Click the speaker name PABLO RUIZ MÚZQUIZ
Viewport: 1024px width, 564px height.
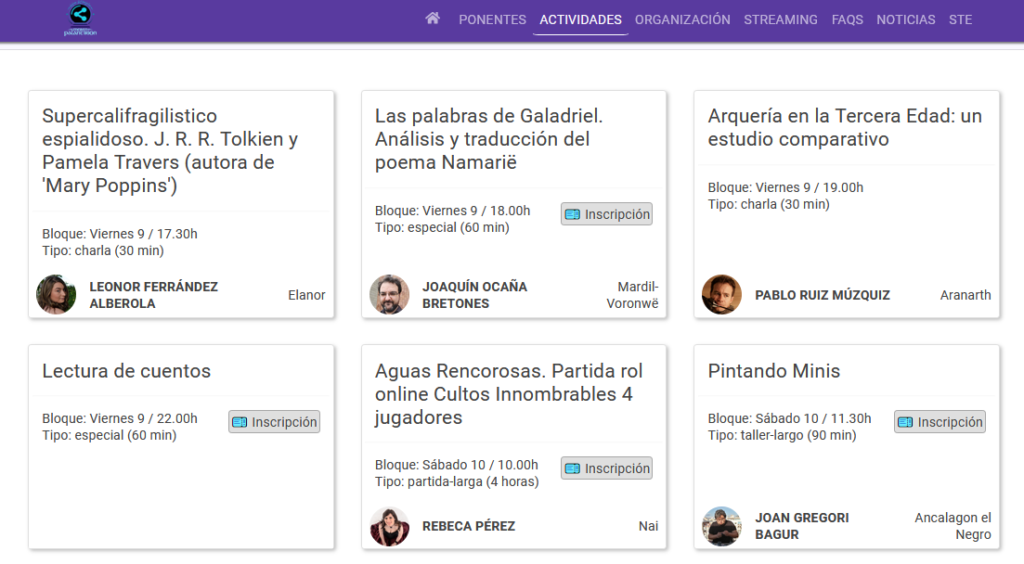click(x=822, y=295)
